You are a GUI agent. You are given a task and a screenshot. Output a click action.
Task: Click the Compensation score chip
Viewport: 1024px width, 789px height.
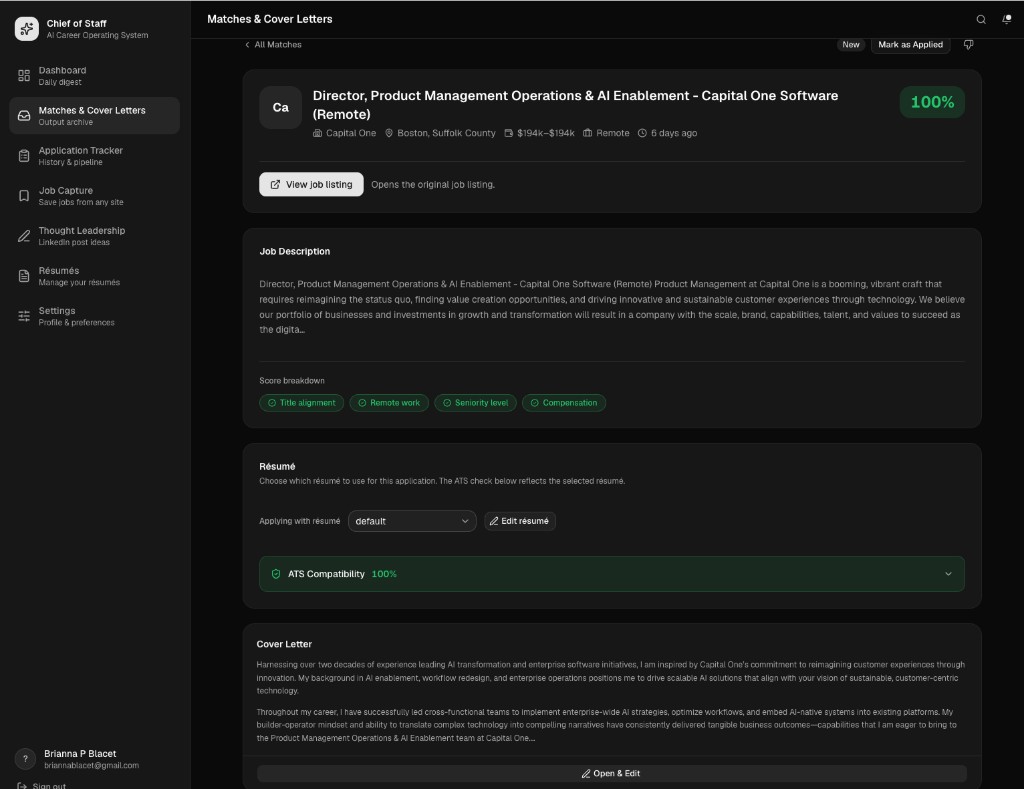(564, 403)
